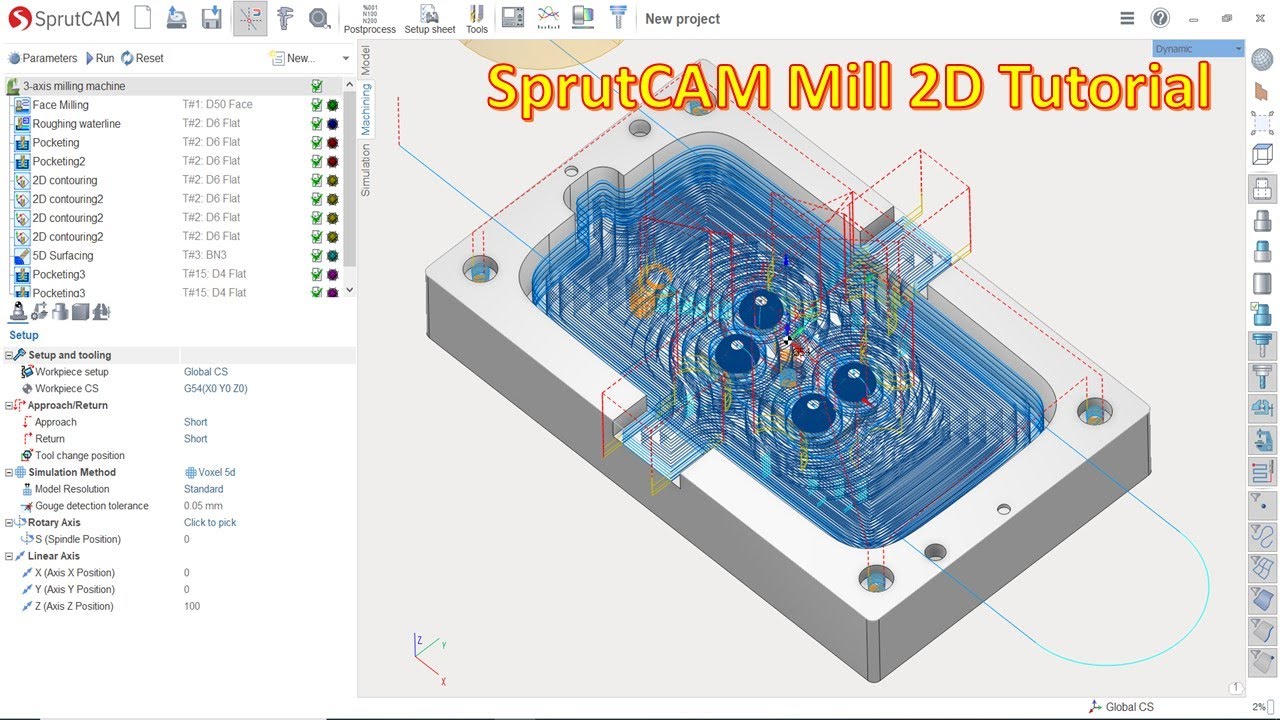Click the brown shape icon in right toolbar

click(x=1262, y=91)
